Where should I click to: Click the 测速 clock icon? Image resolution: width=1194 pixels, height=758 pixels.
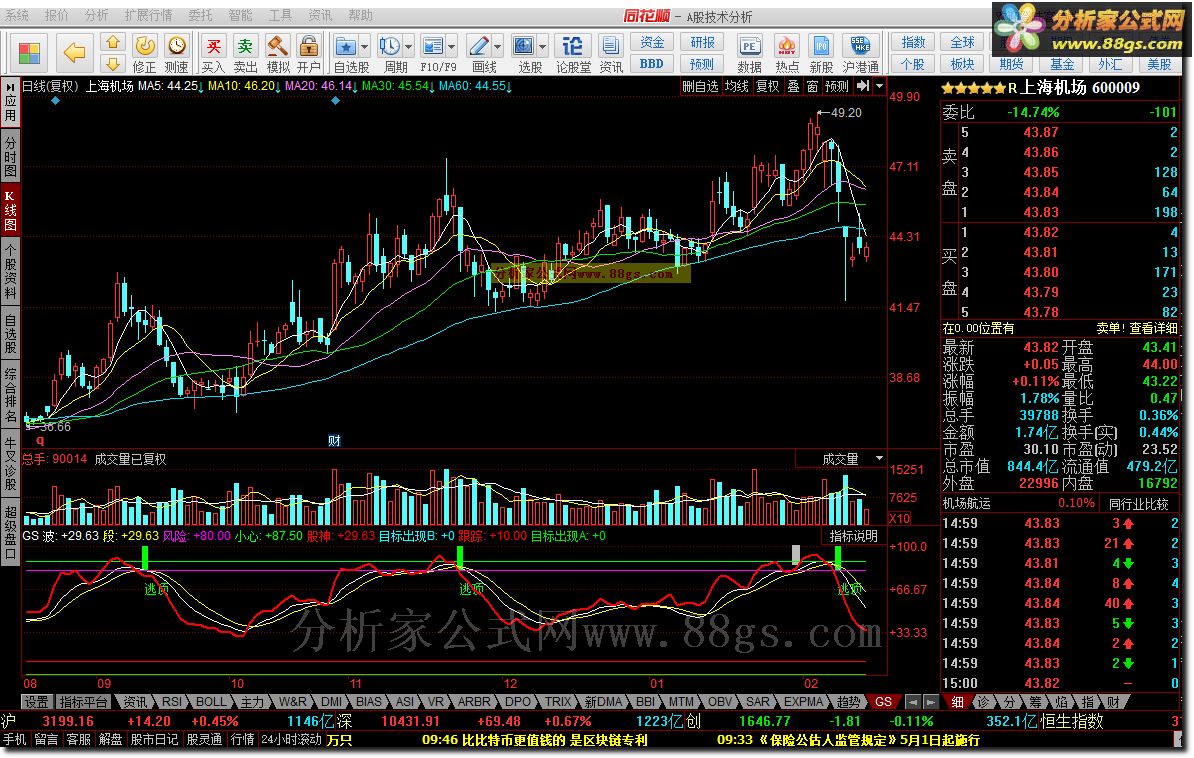177,46
